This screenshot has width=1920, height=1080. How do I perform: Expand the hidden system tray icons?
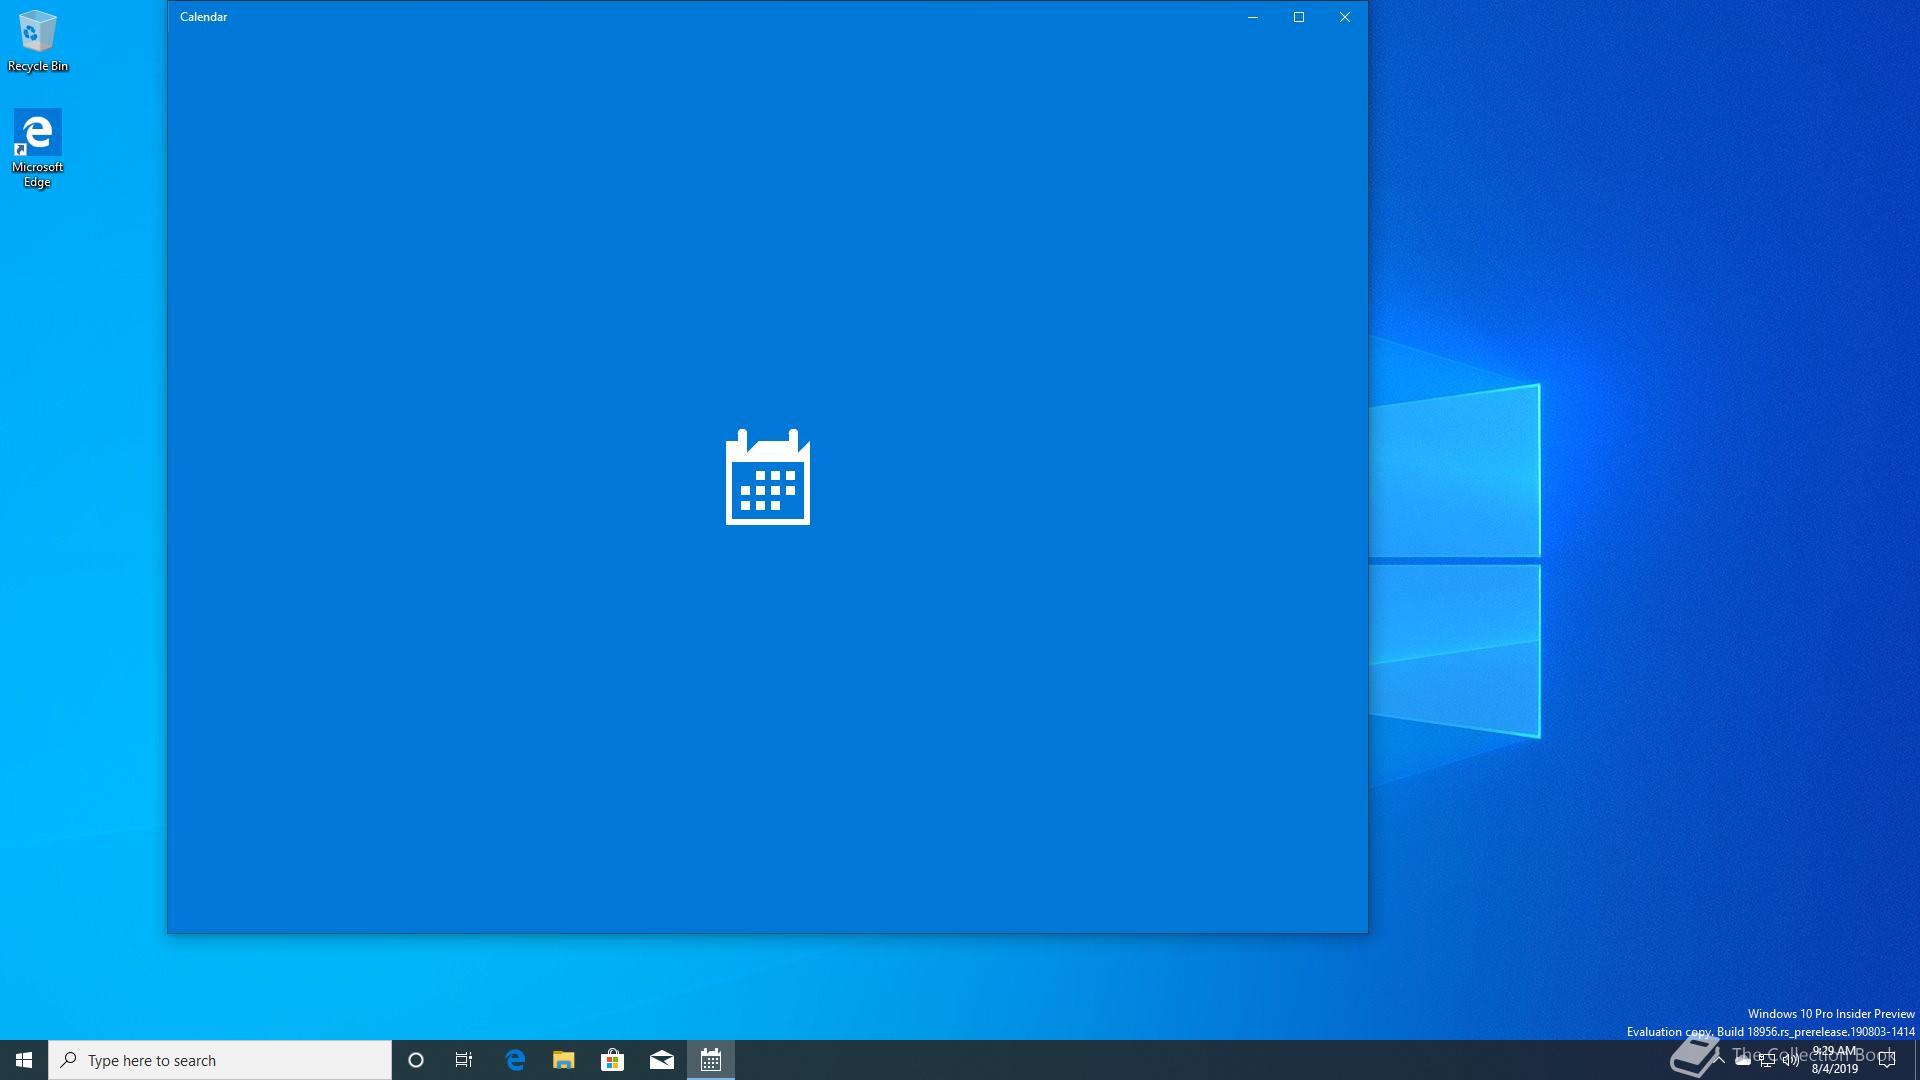1719,1060
